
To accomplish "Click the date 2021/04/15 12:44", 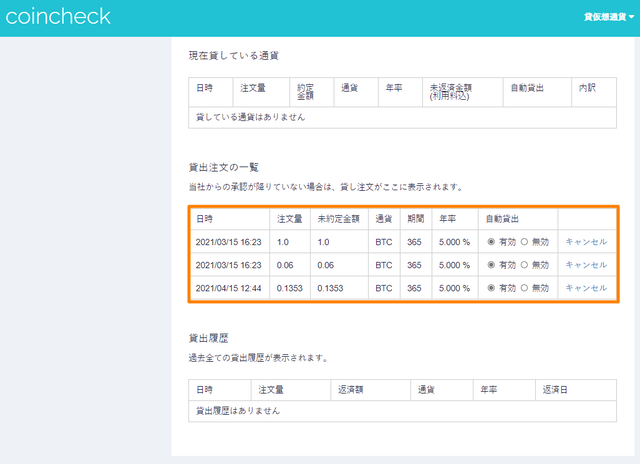I will (228, 288).
